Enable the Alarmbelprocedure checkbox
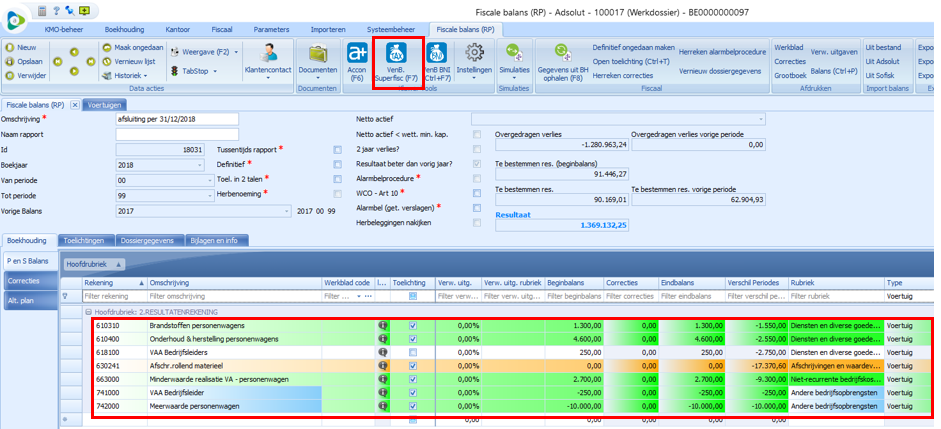The height and width of the screenshot is (429, 941). 477,178
